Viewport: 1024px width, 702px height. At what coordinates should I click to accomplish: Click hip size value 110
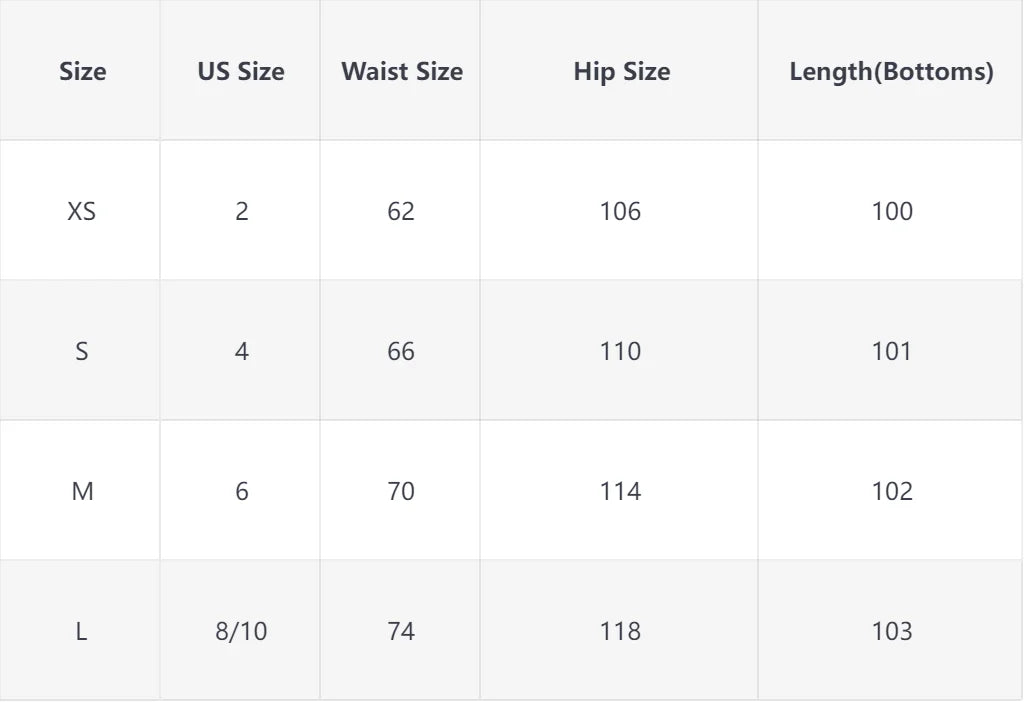pyautogui.click(x=620, y=351)
